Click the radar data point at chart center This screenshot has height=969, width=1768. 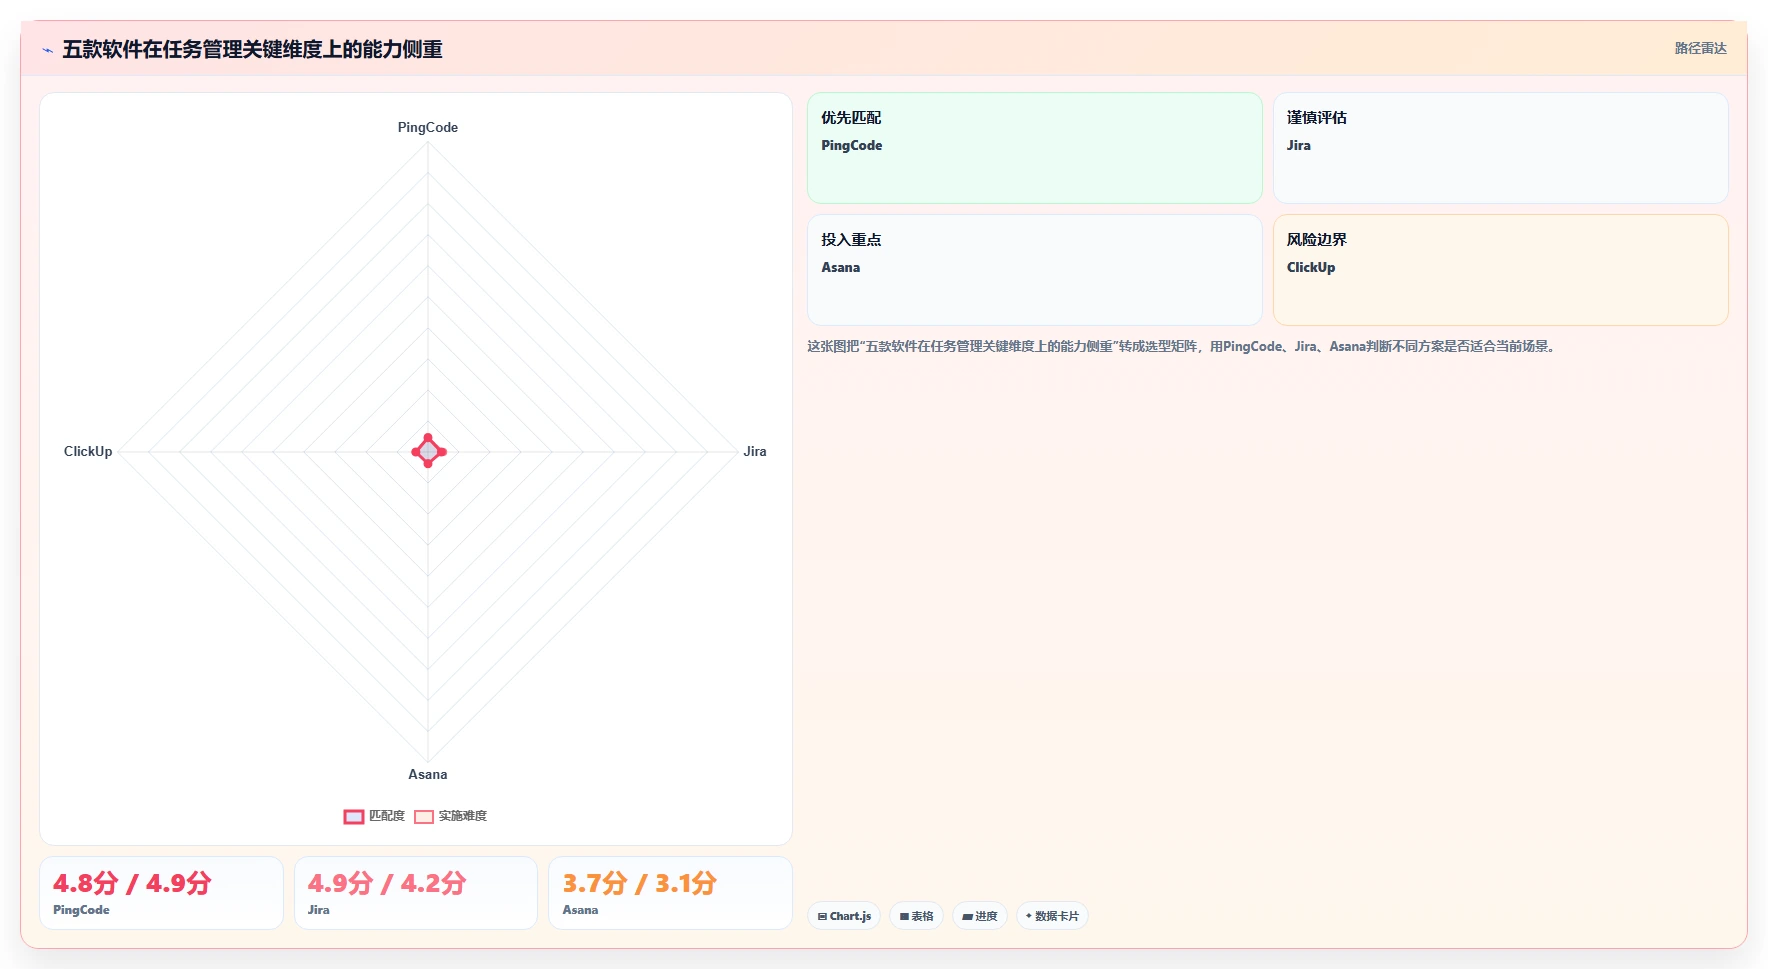[428, 451]
